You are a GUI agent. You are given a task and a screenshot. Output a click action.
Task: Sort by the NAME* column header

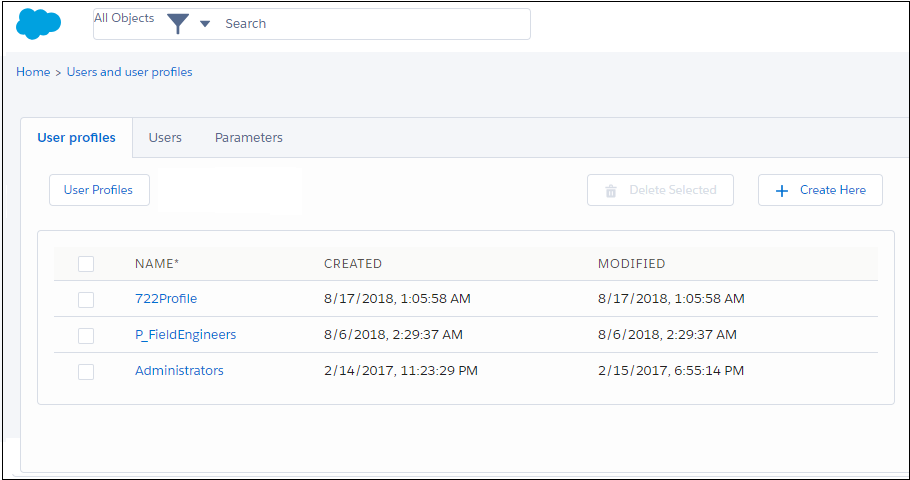click(x=157, y=264)
